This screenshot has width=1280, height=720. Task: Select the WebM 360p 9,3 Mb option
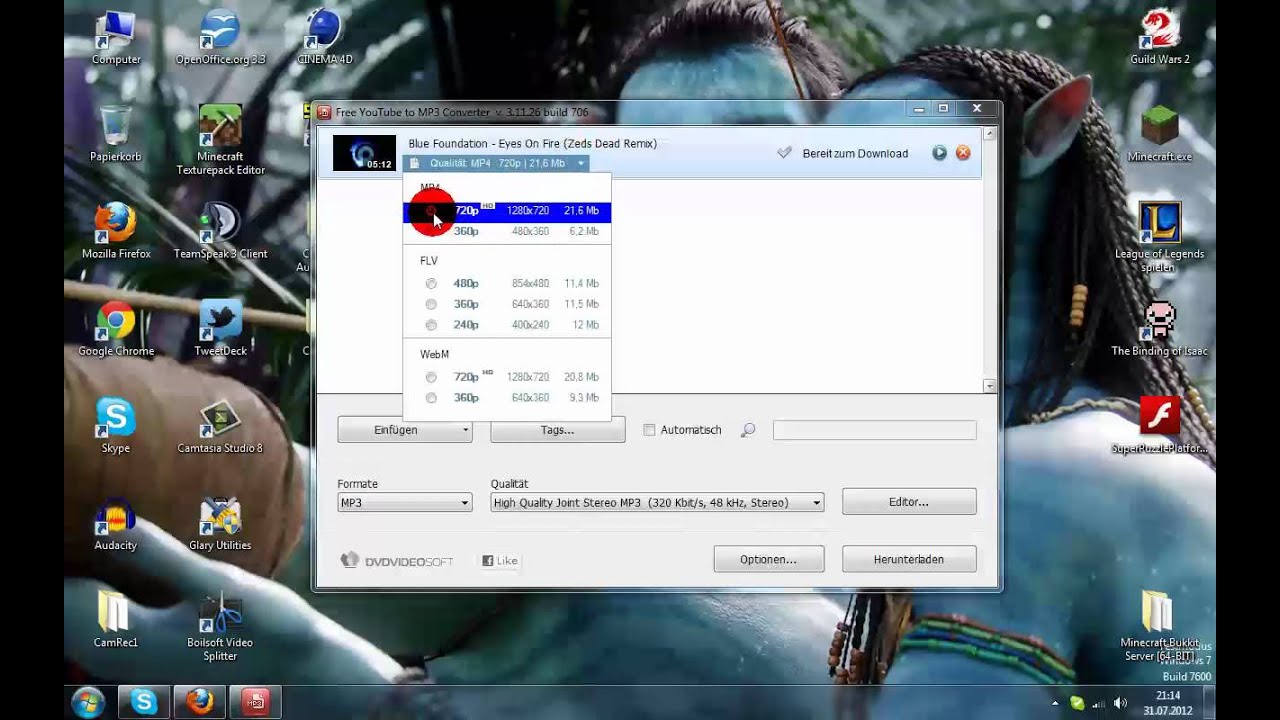click(x=507, y=398)
